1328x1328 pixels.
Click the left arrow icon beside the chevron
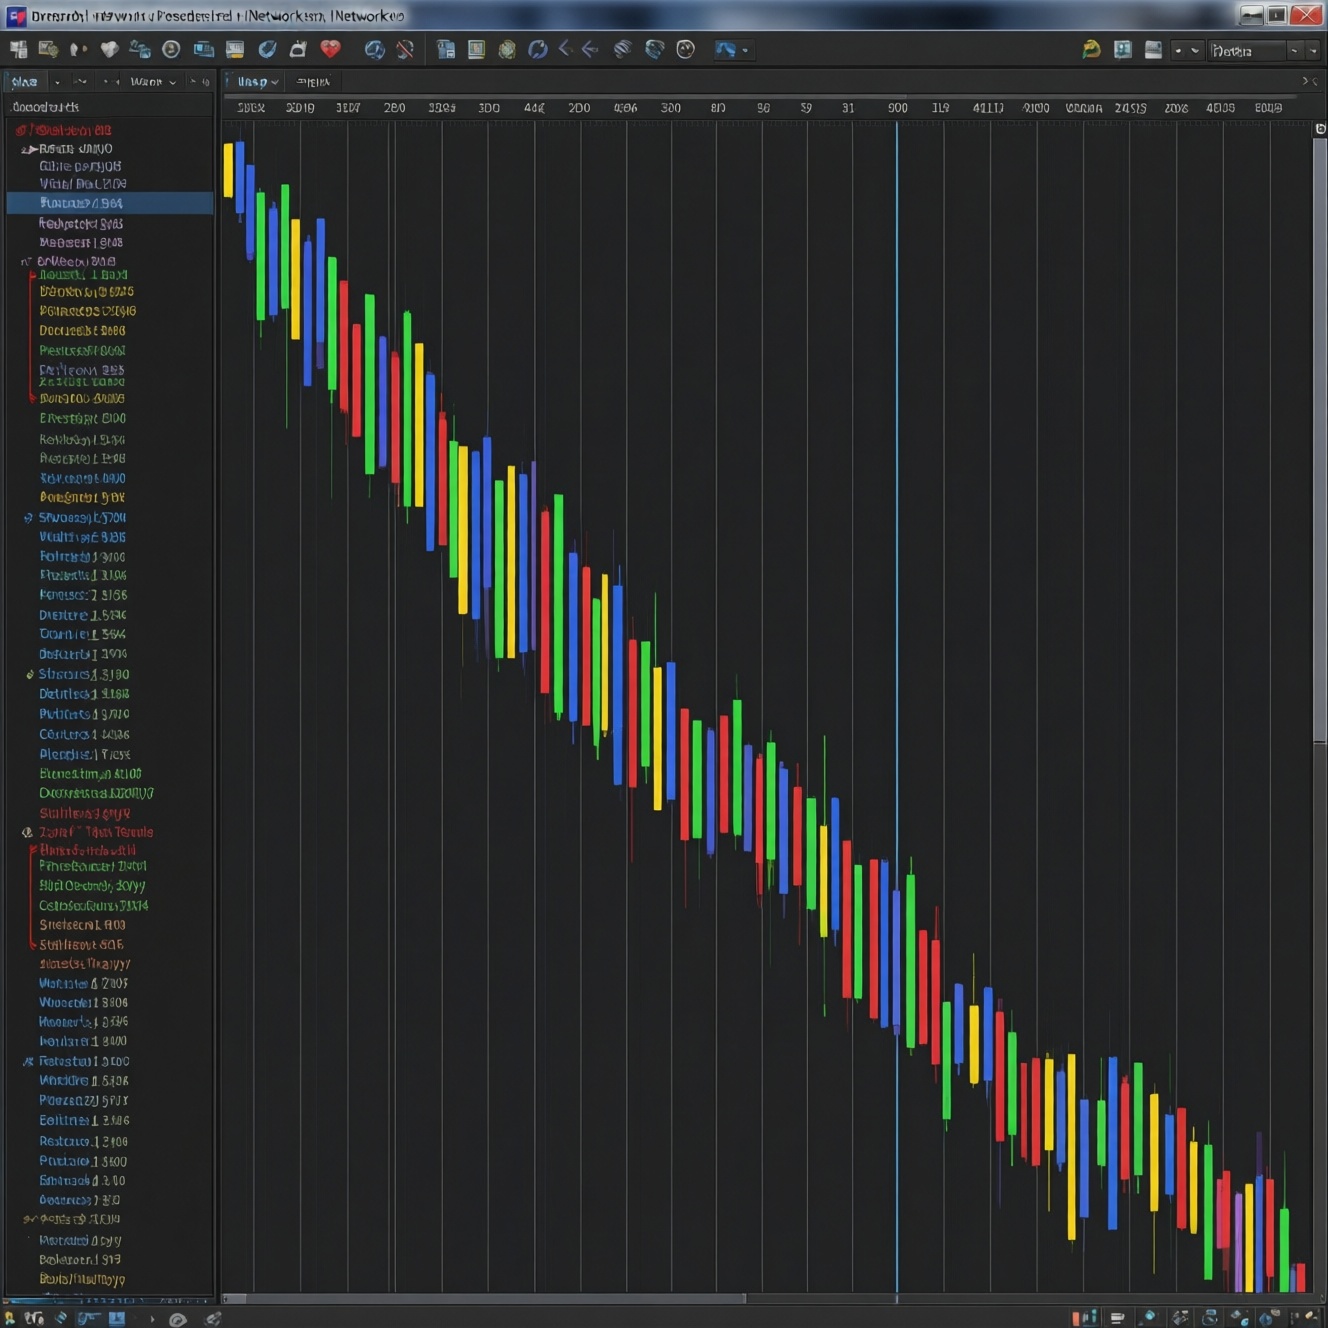coord(590,48)
